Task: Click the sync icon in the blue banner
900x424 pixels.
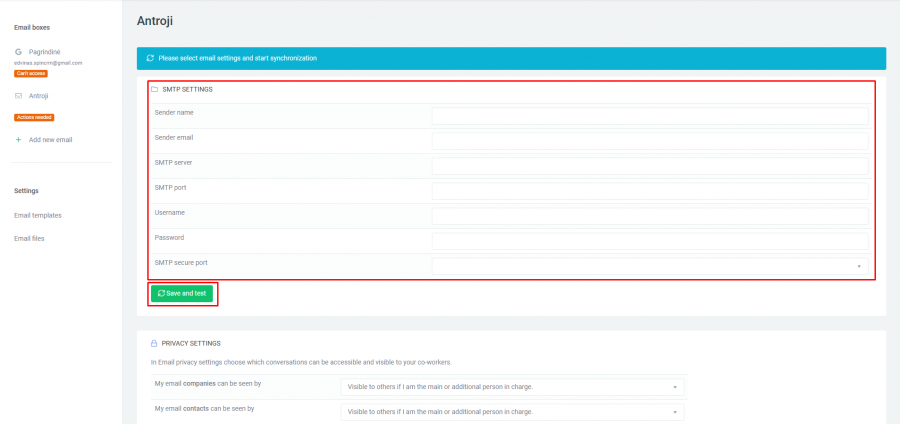Action: [x=150, y=58]
